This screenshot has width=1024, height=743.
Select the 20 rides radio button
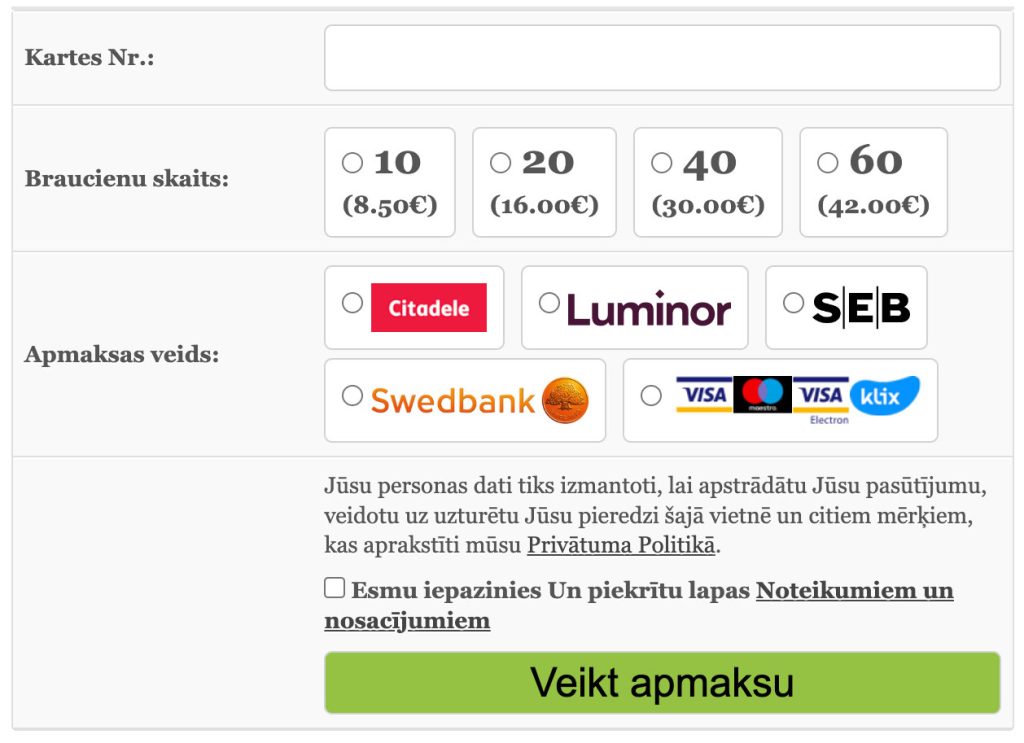tap(500, 162)
